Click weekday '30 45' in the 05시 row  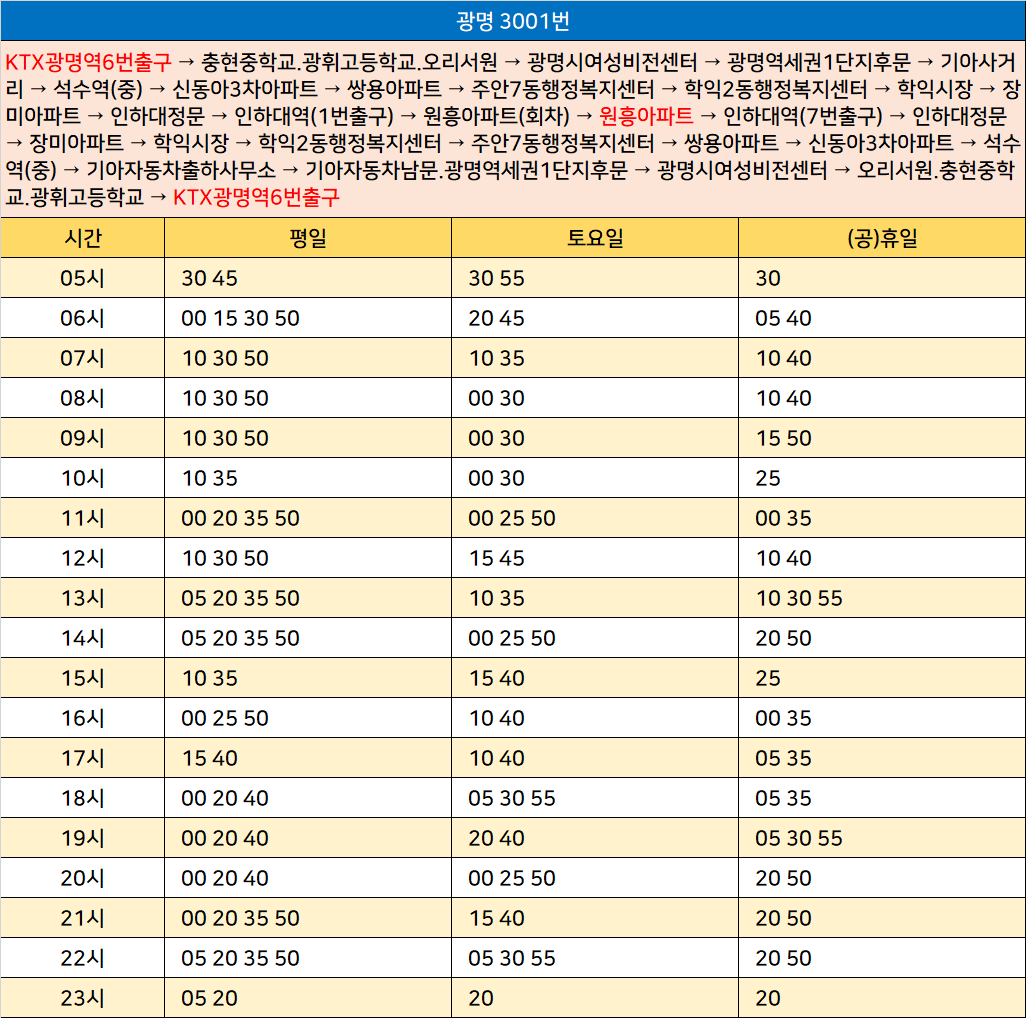pyautogui.click(x=209, y=278)
